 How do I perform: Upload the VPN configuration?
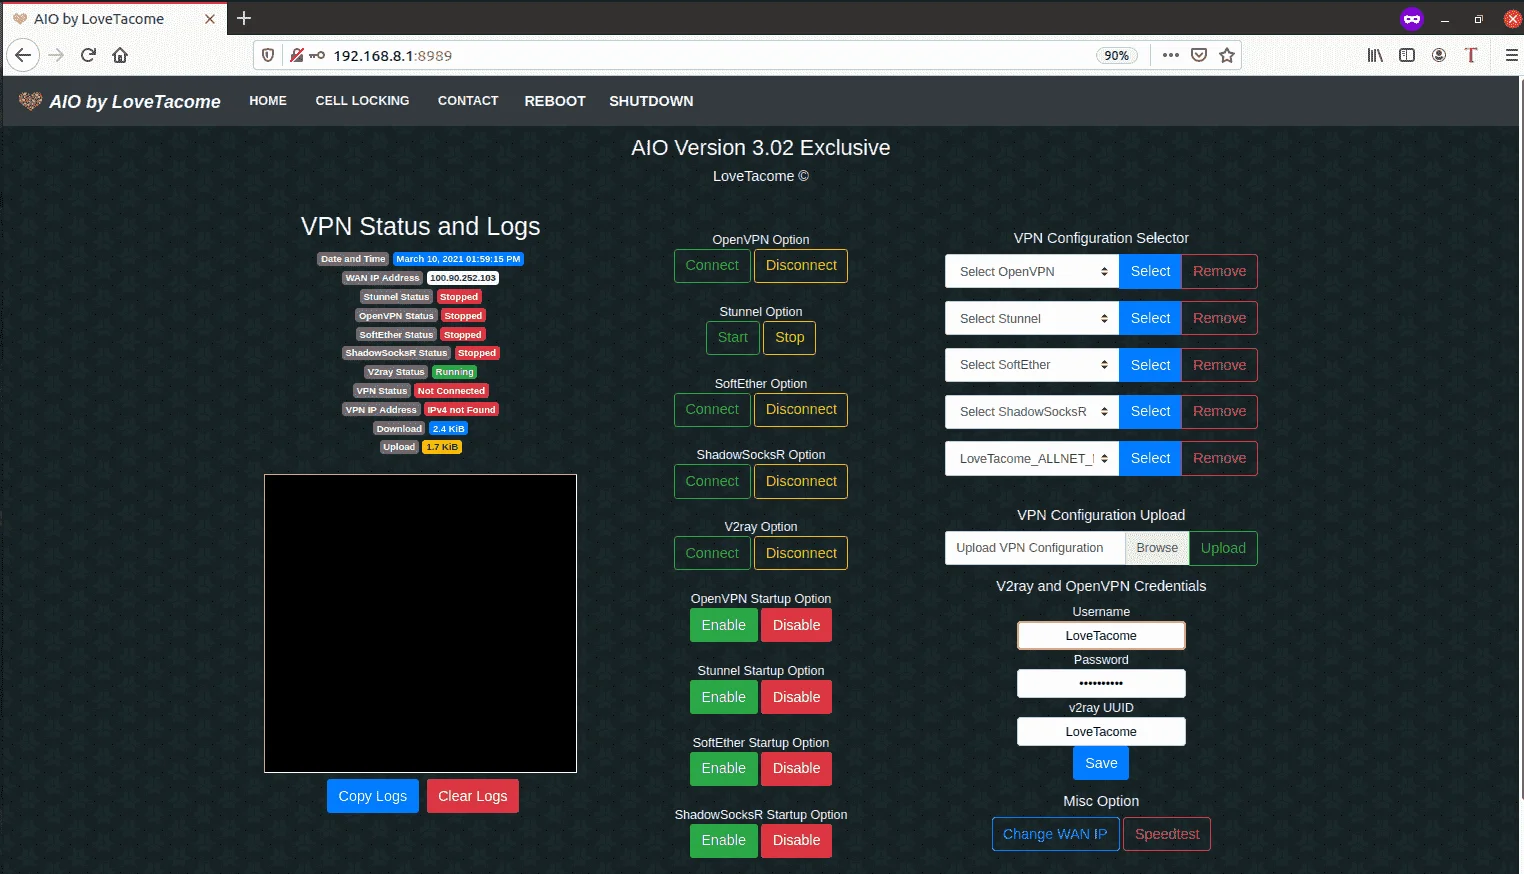1223,548
